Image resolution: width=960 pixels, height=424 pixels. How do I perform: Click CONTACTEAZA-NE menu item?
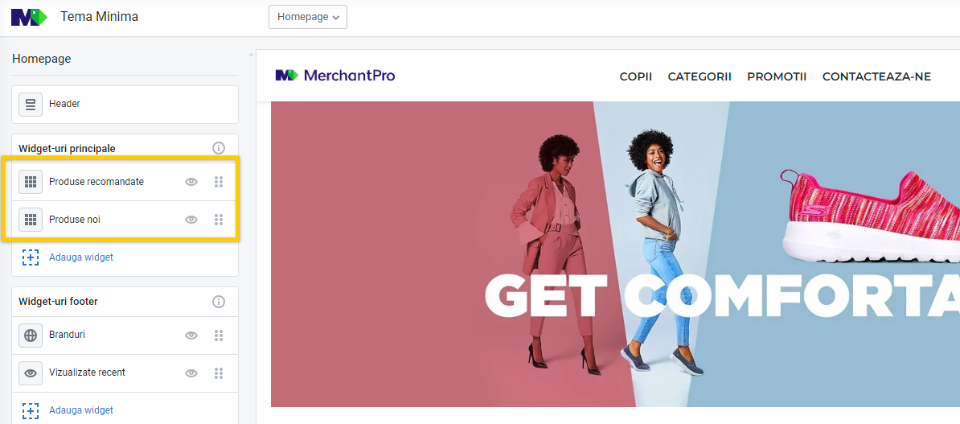pos(876,76)
